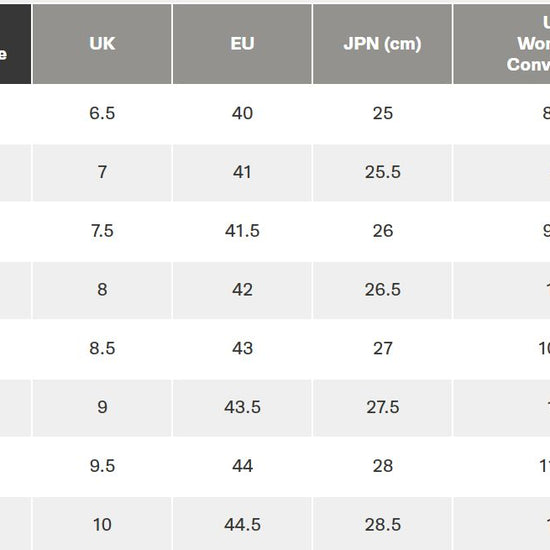Click the UK column header
Screen dimensions: 550x550
[x=102, y=44]
